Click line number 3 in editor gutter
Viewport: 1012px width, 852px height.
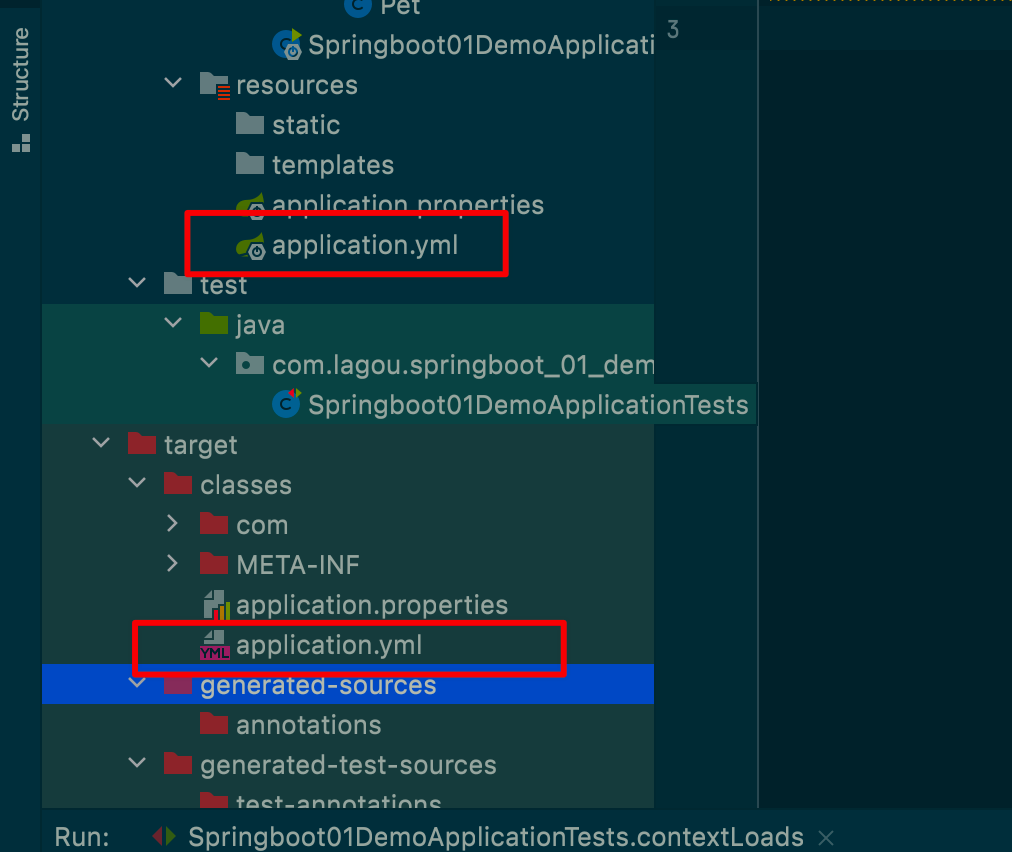[673, 29]
